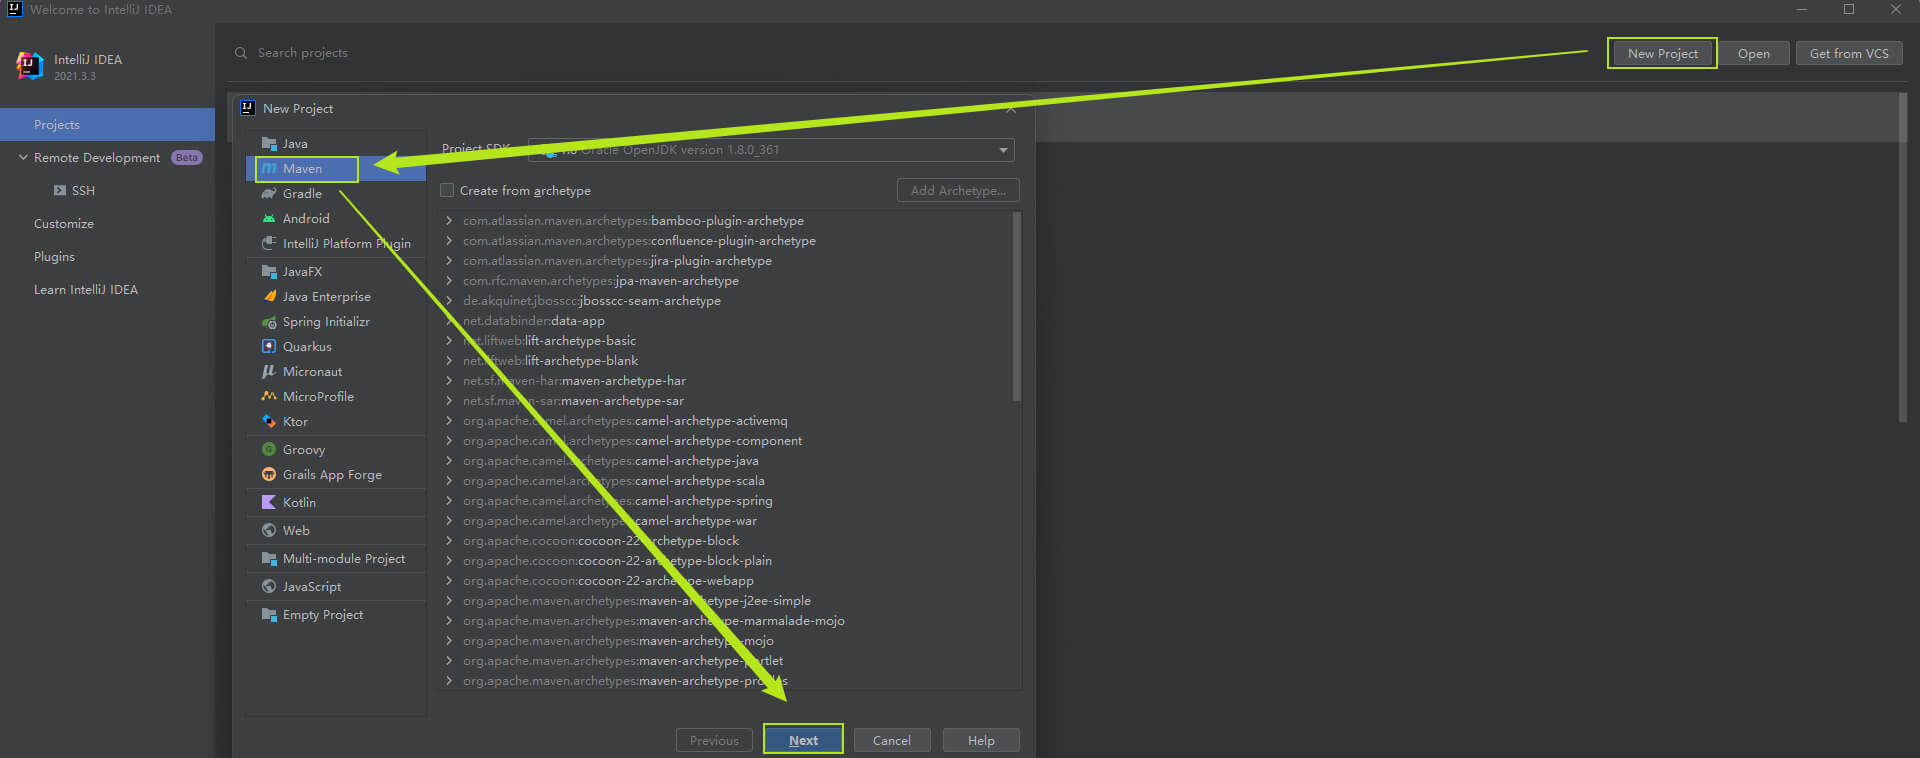The width and height of the screenshot is (1920, 758).
Task: Select SSH under Remote Development
Action: (x=83, y=191)
